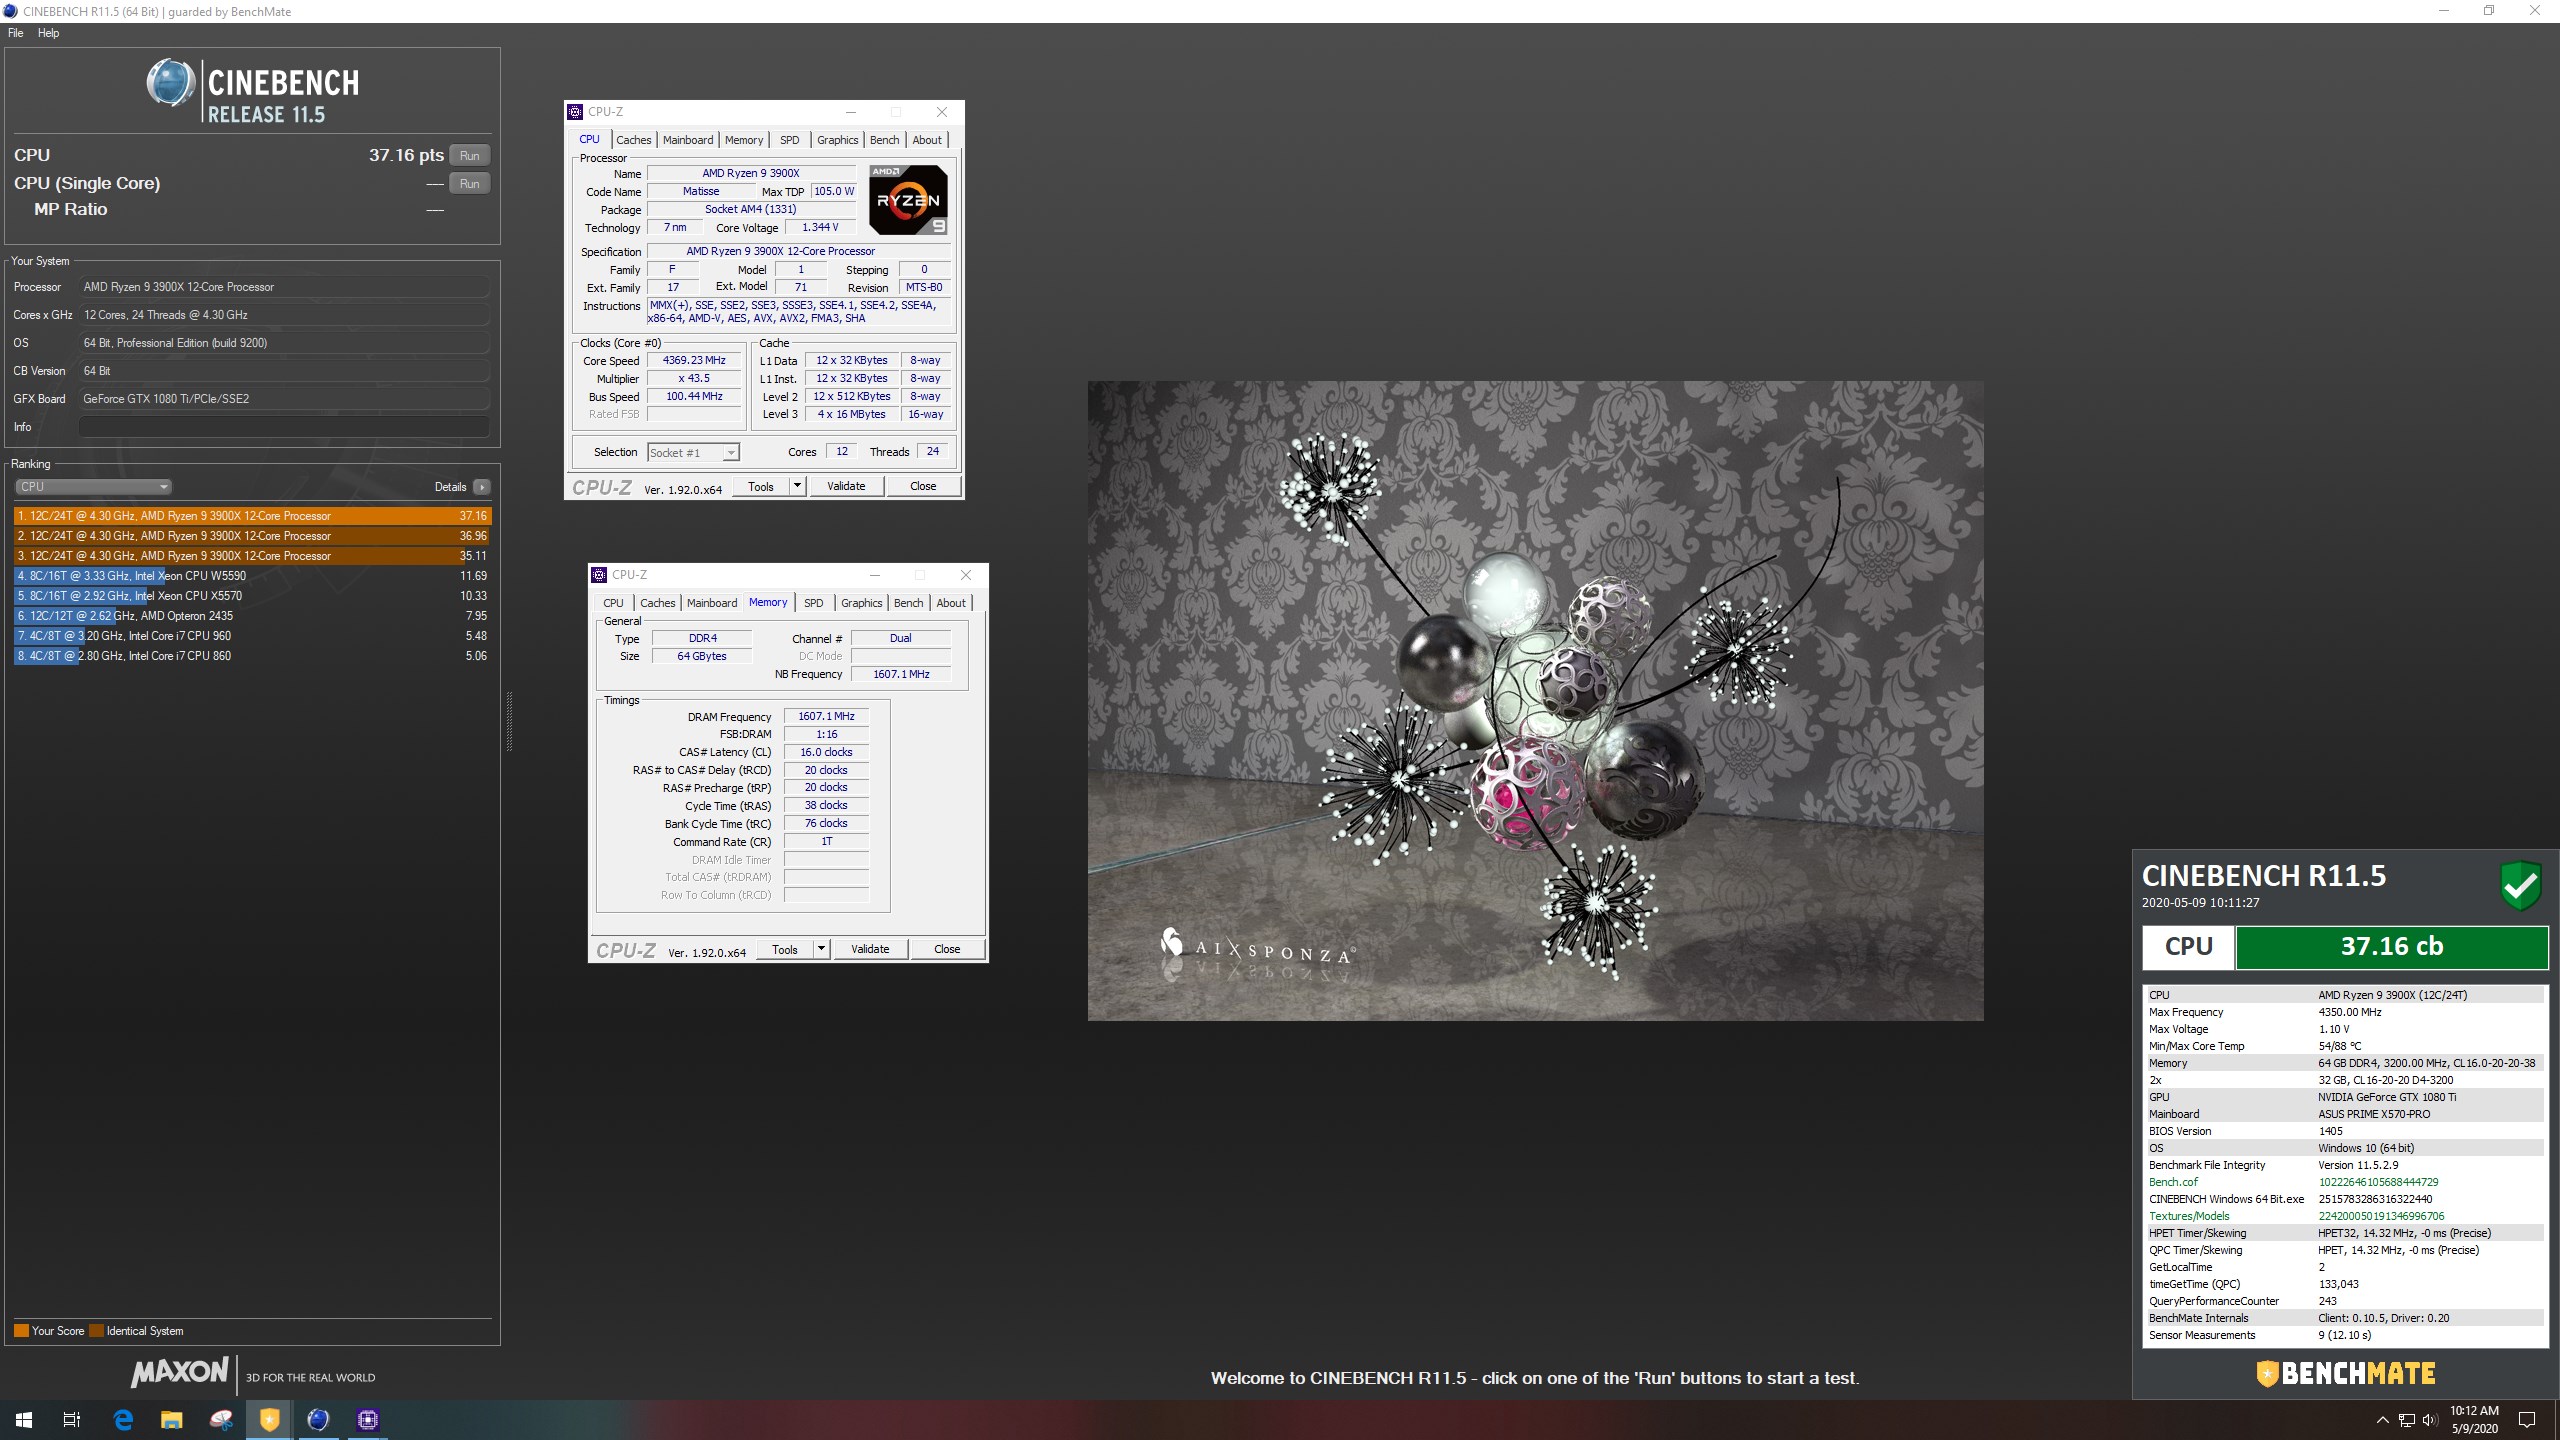Open the BenchMate shield taskbar icon

click(270, 1419)
